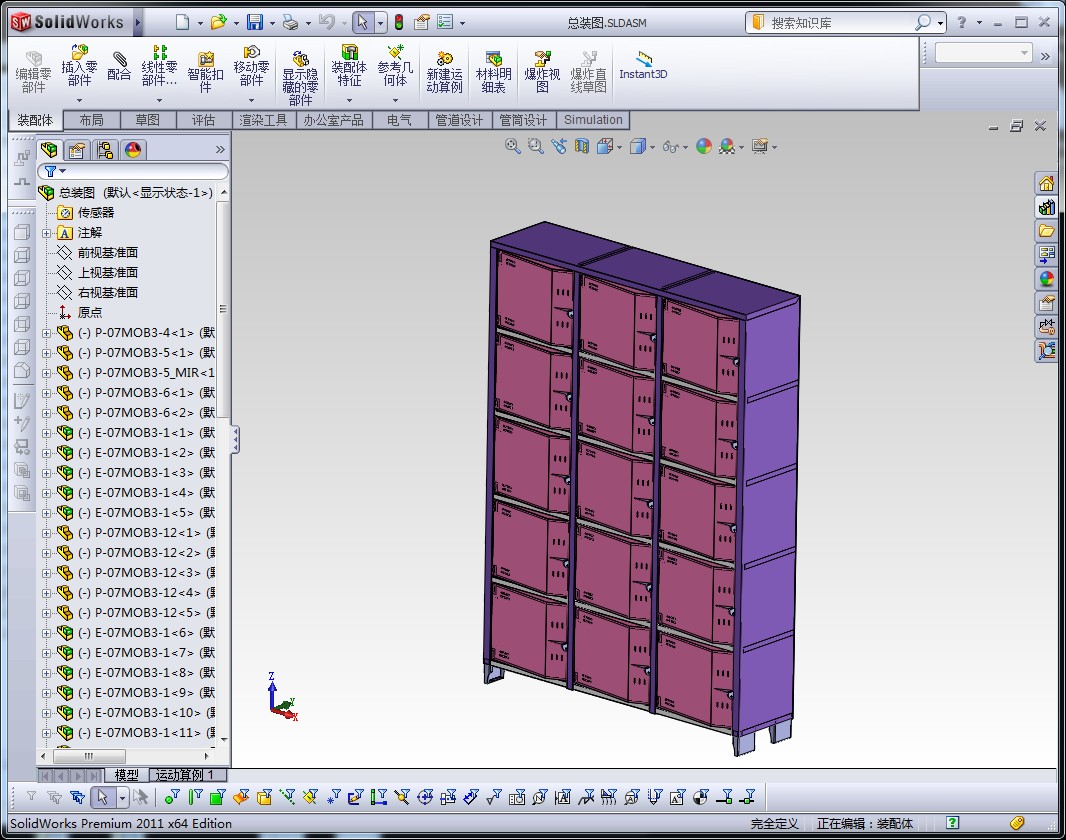Click the home icon in right task pane
The image size is (1066, 840).
point(1046,183)
